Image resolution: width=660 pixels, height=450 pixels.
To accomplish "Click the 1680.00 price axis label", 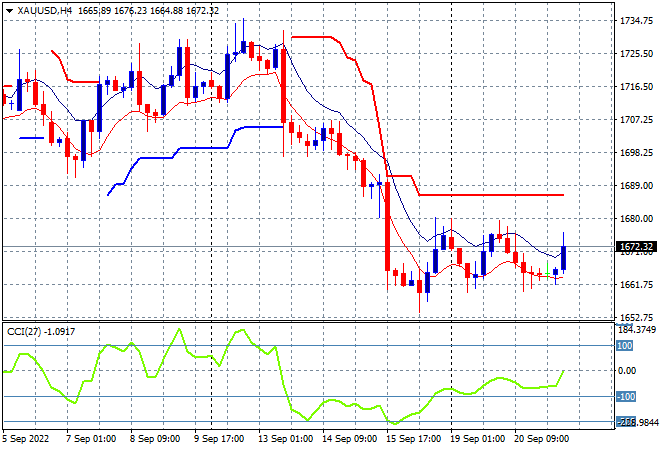I will tap(636, 219).
